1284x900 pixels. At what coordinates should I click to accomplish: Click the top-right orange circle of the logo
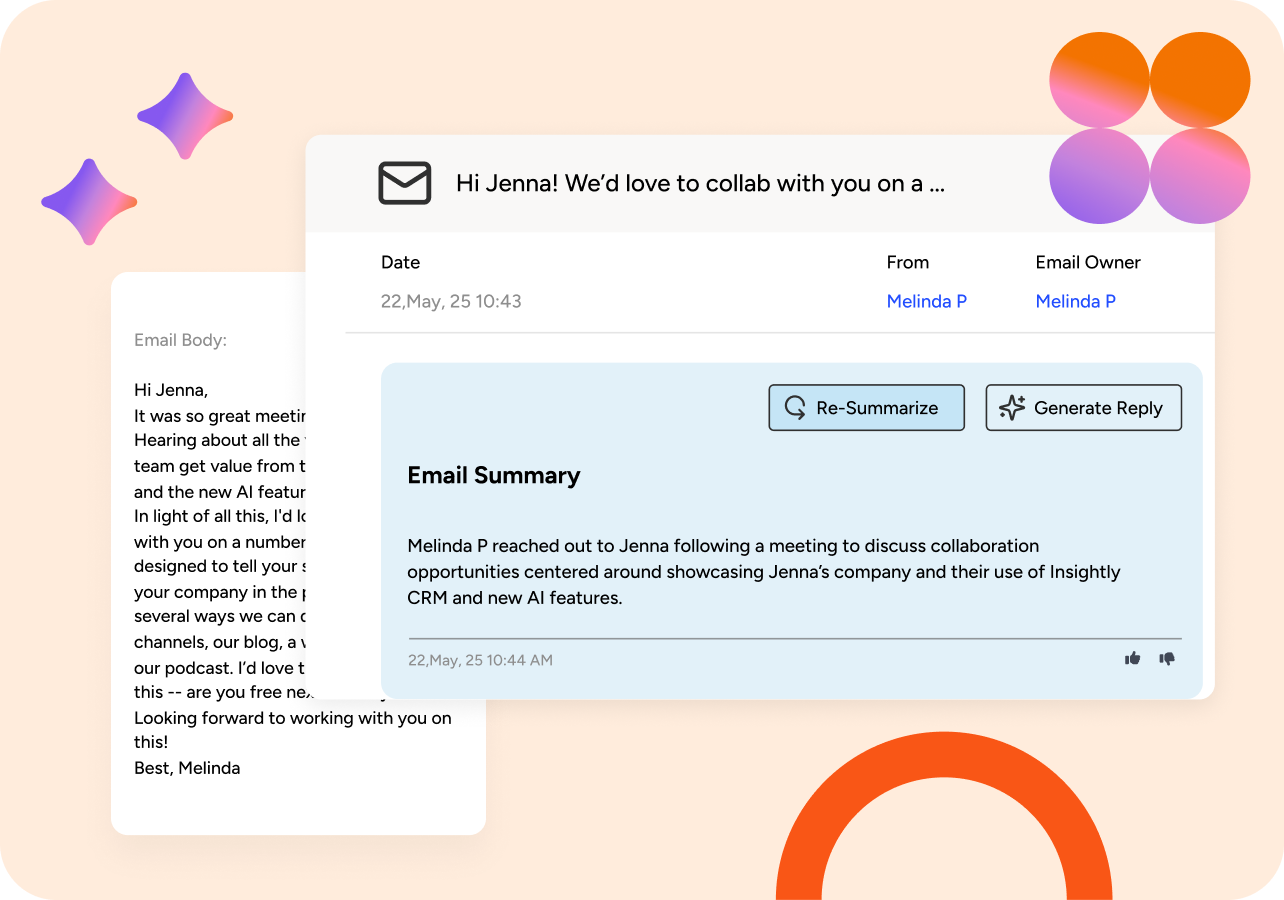tap(1199, 80)
